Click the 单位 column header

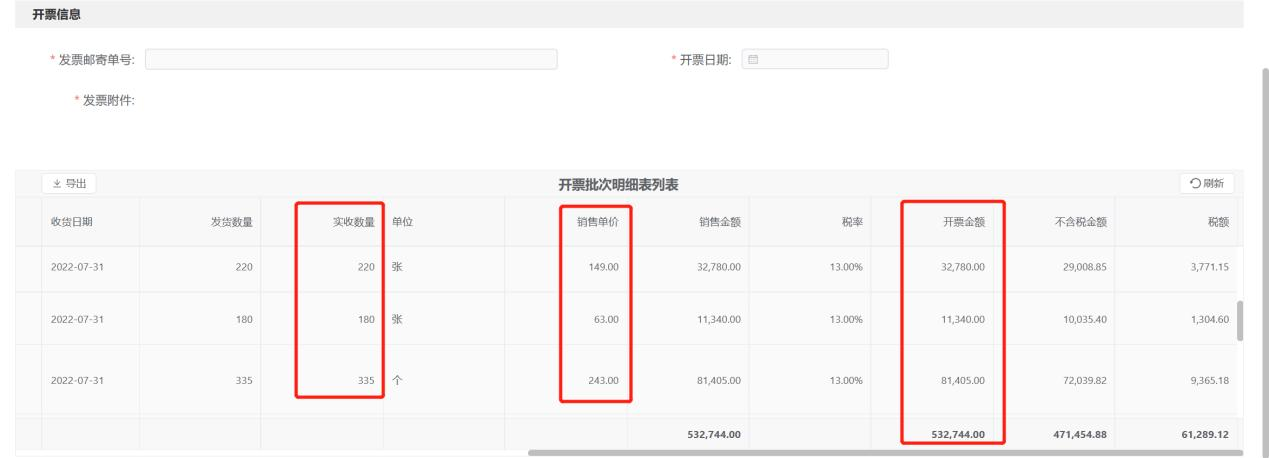coord(400,222)
